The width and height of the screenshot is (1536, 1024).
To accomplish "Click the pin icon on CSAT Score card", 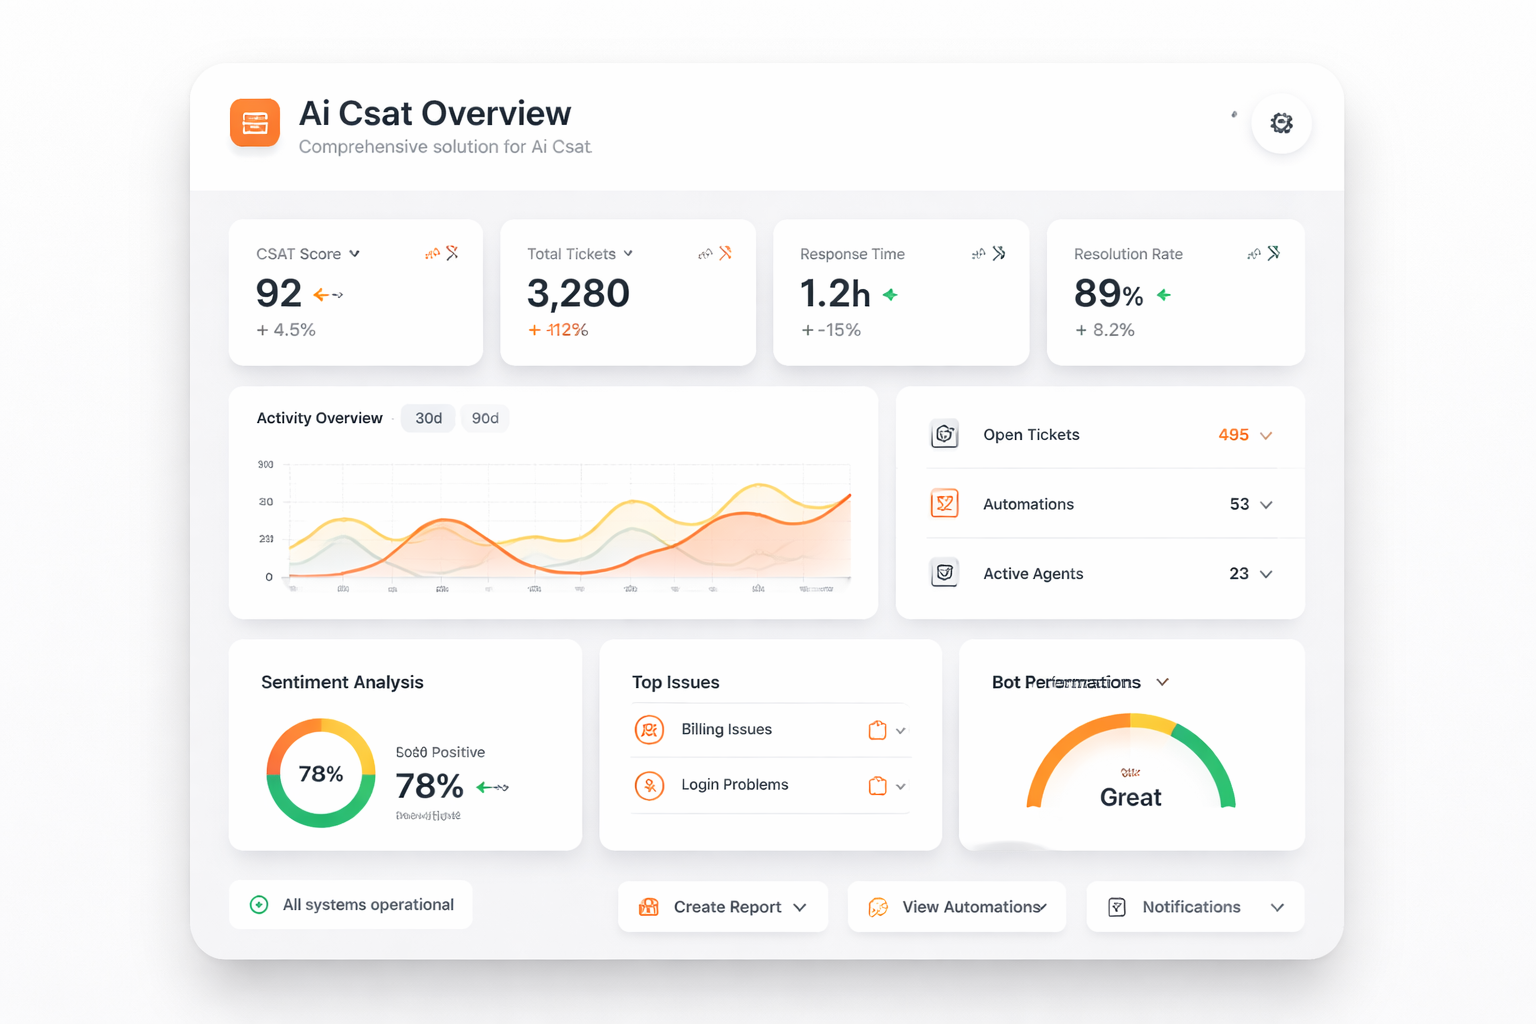I will point(453,253).
